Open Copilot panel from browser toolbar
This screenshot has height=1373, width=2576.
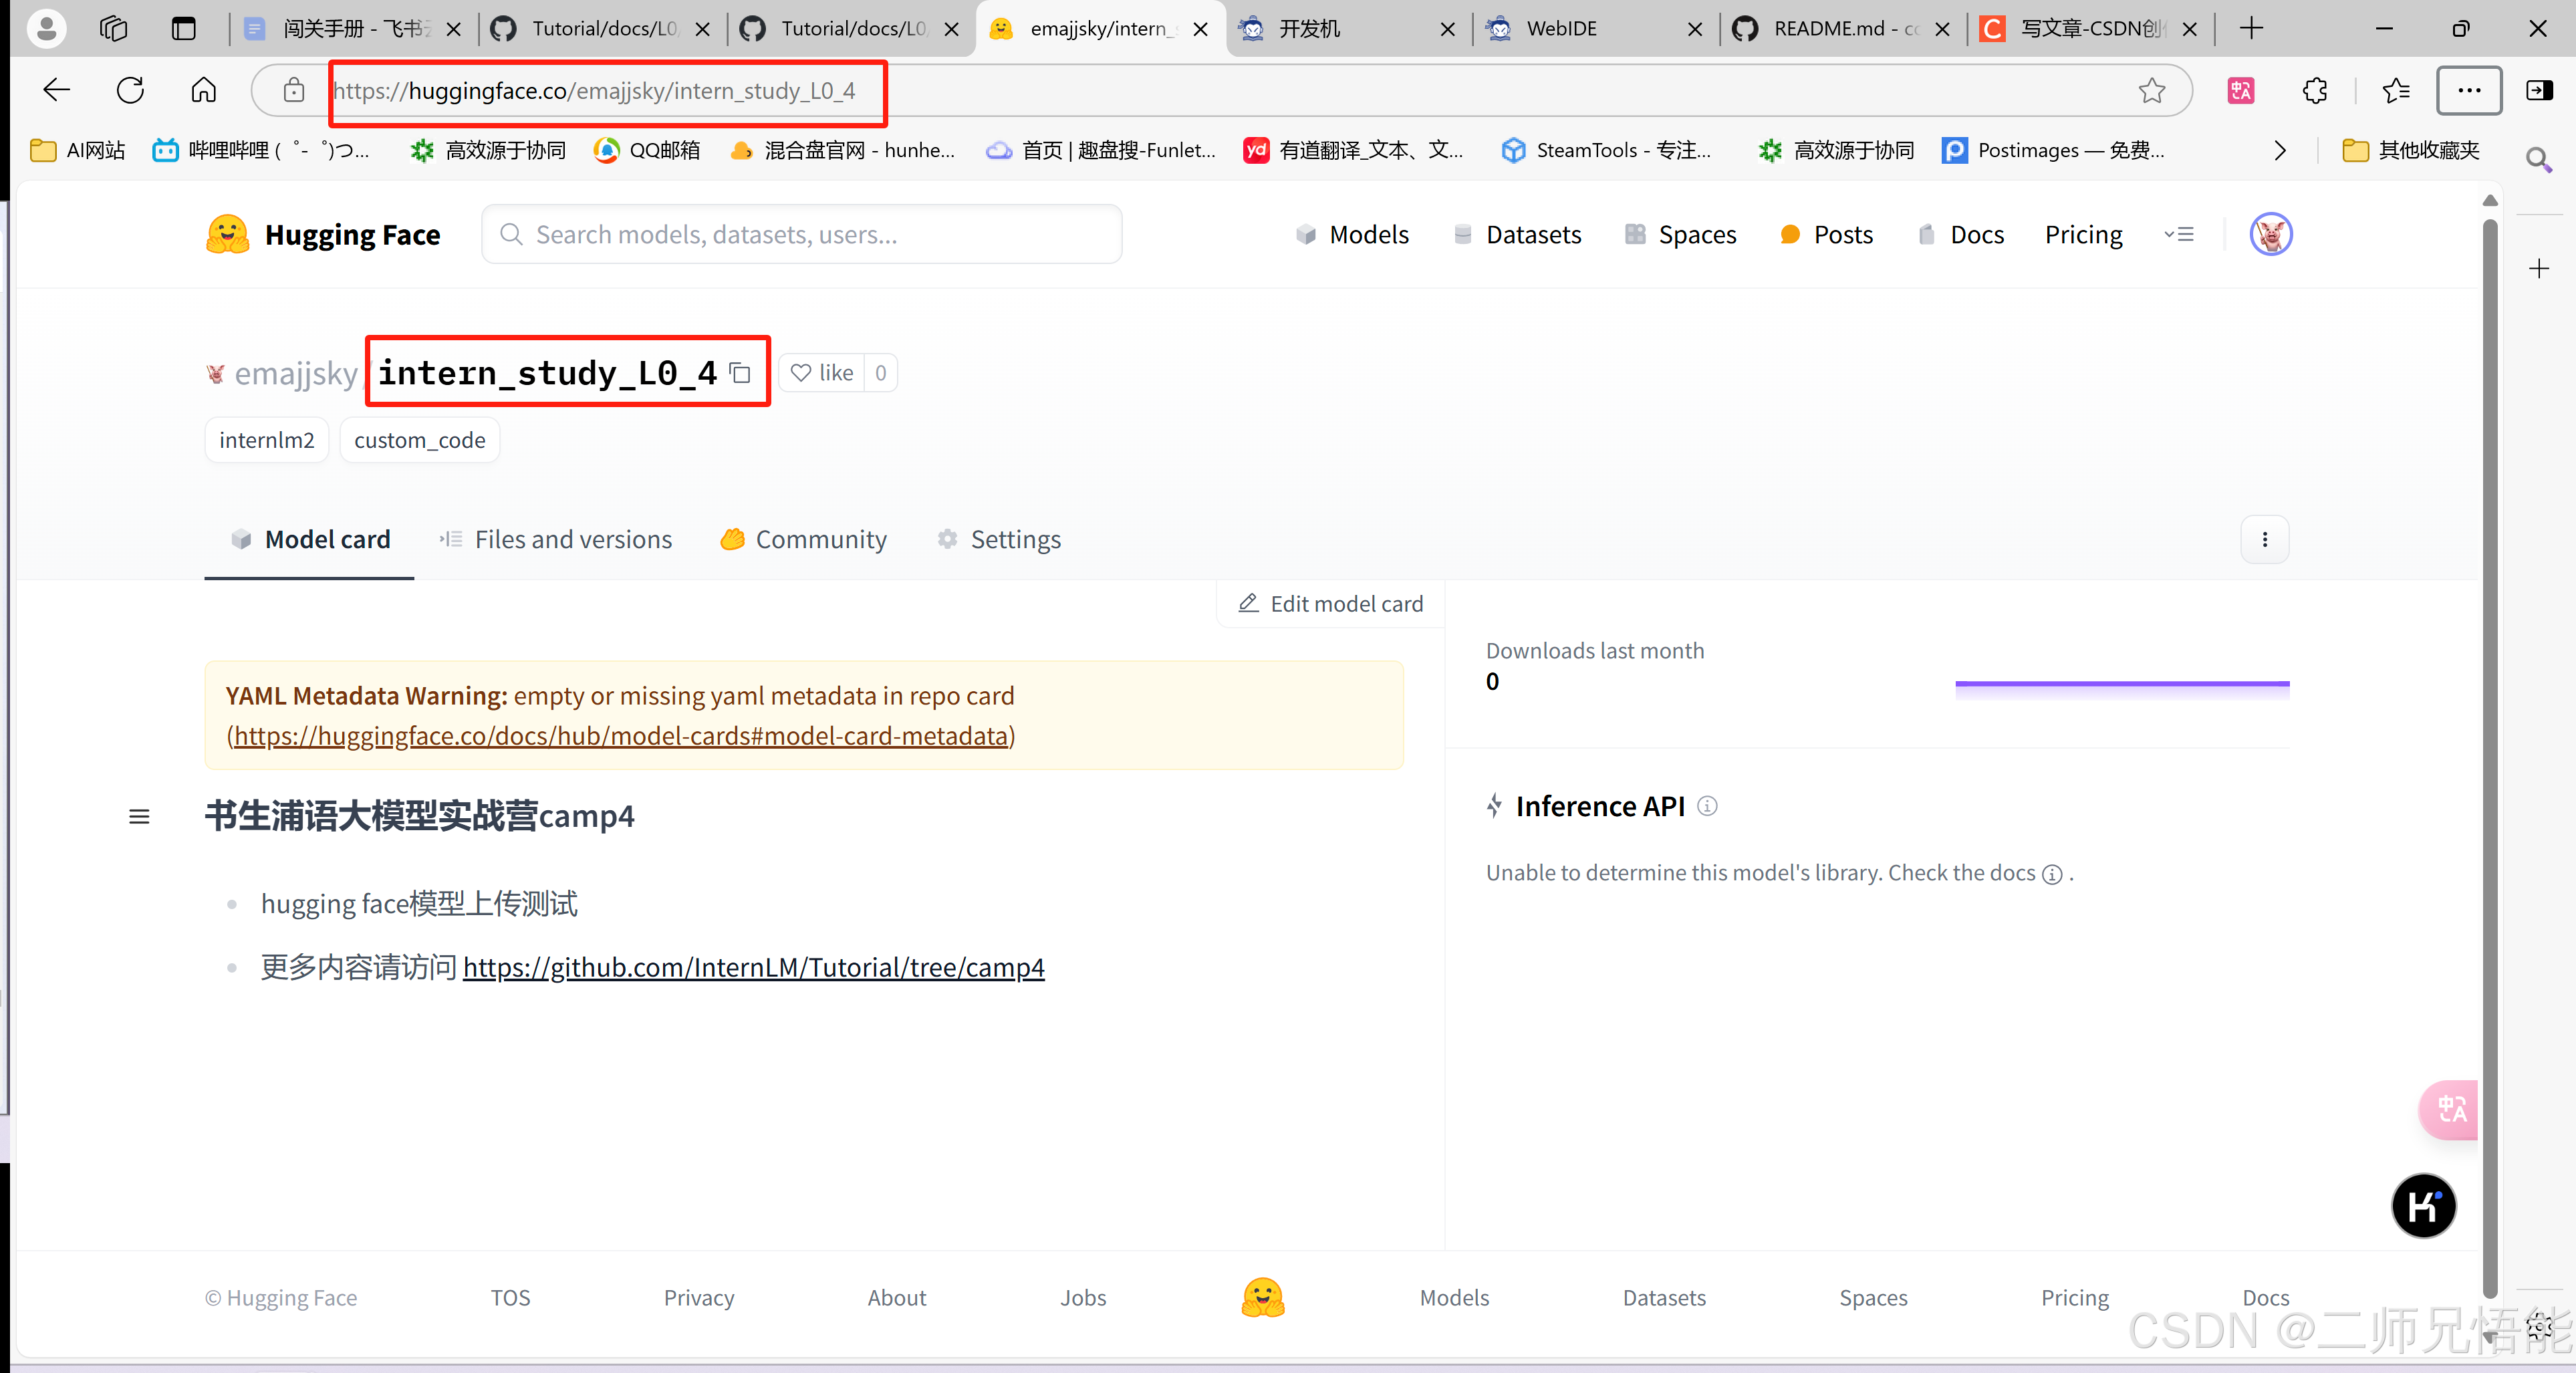click(x=2541, y=90)
